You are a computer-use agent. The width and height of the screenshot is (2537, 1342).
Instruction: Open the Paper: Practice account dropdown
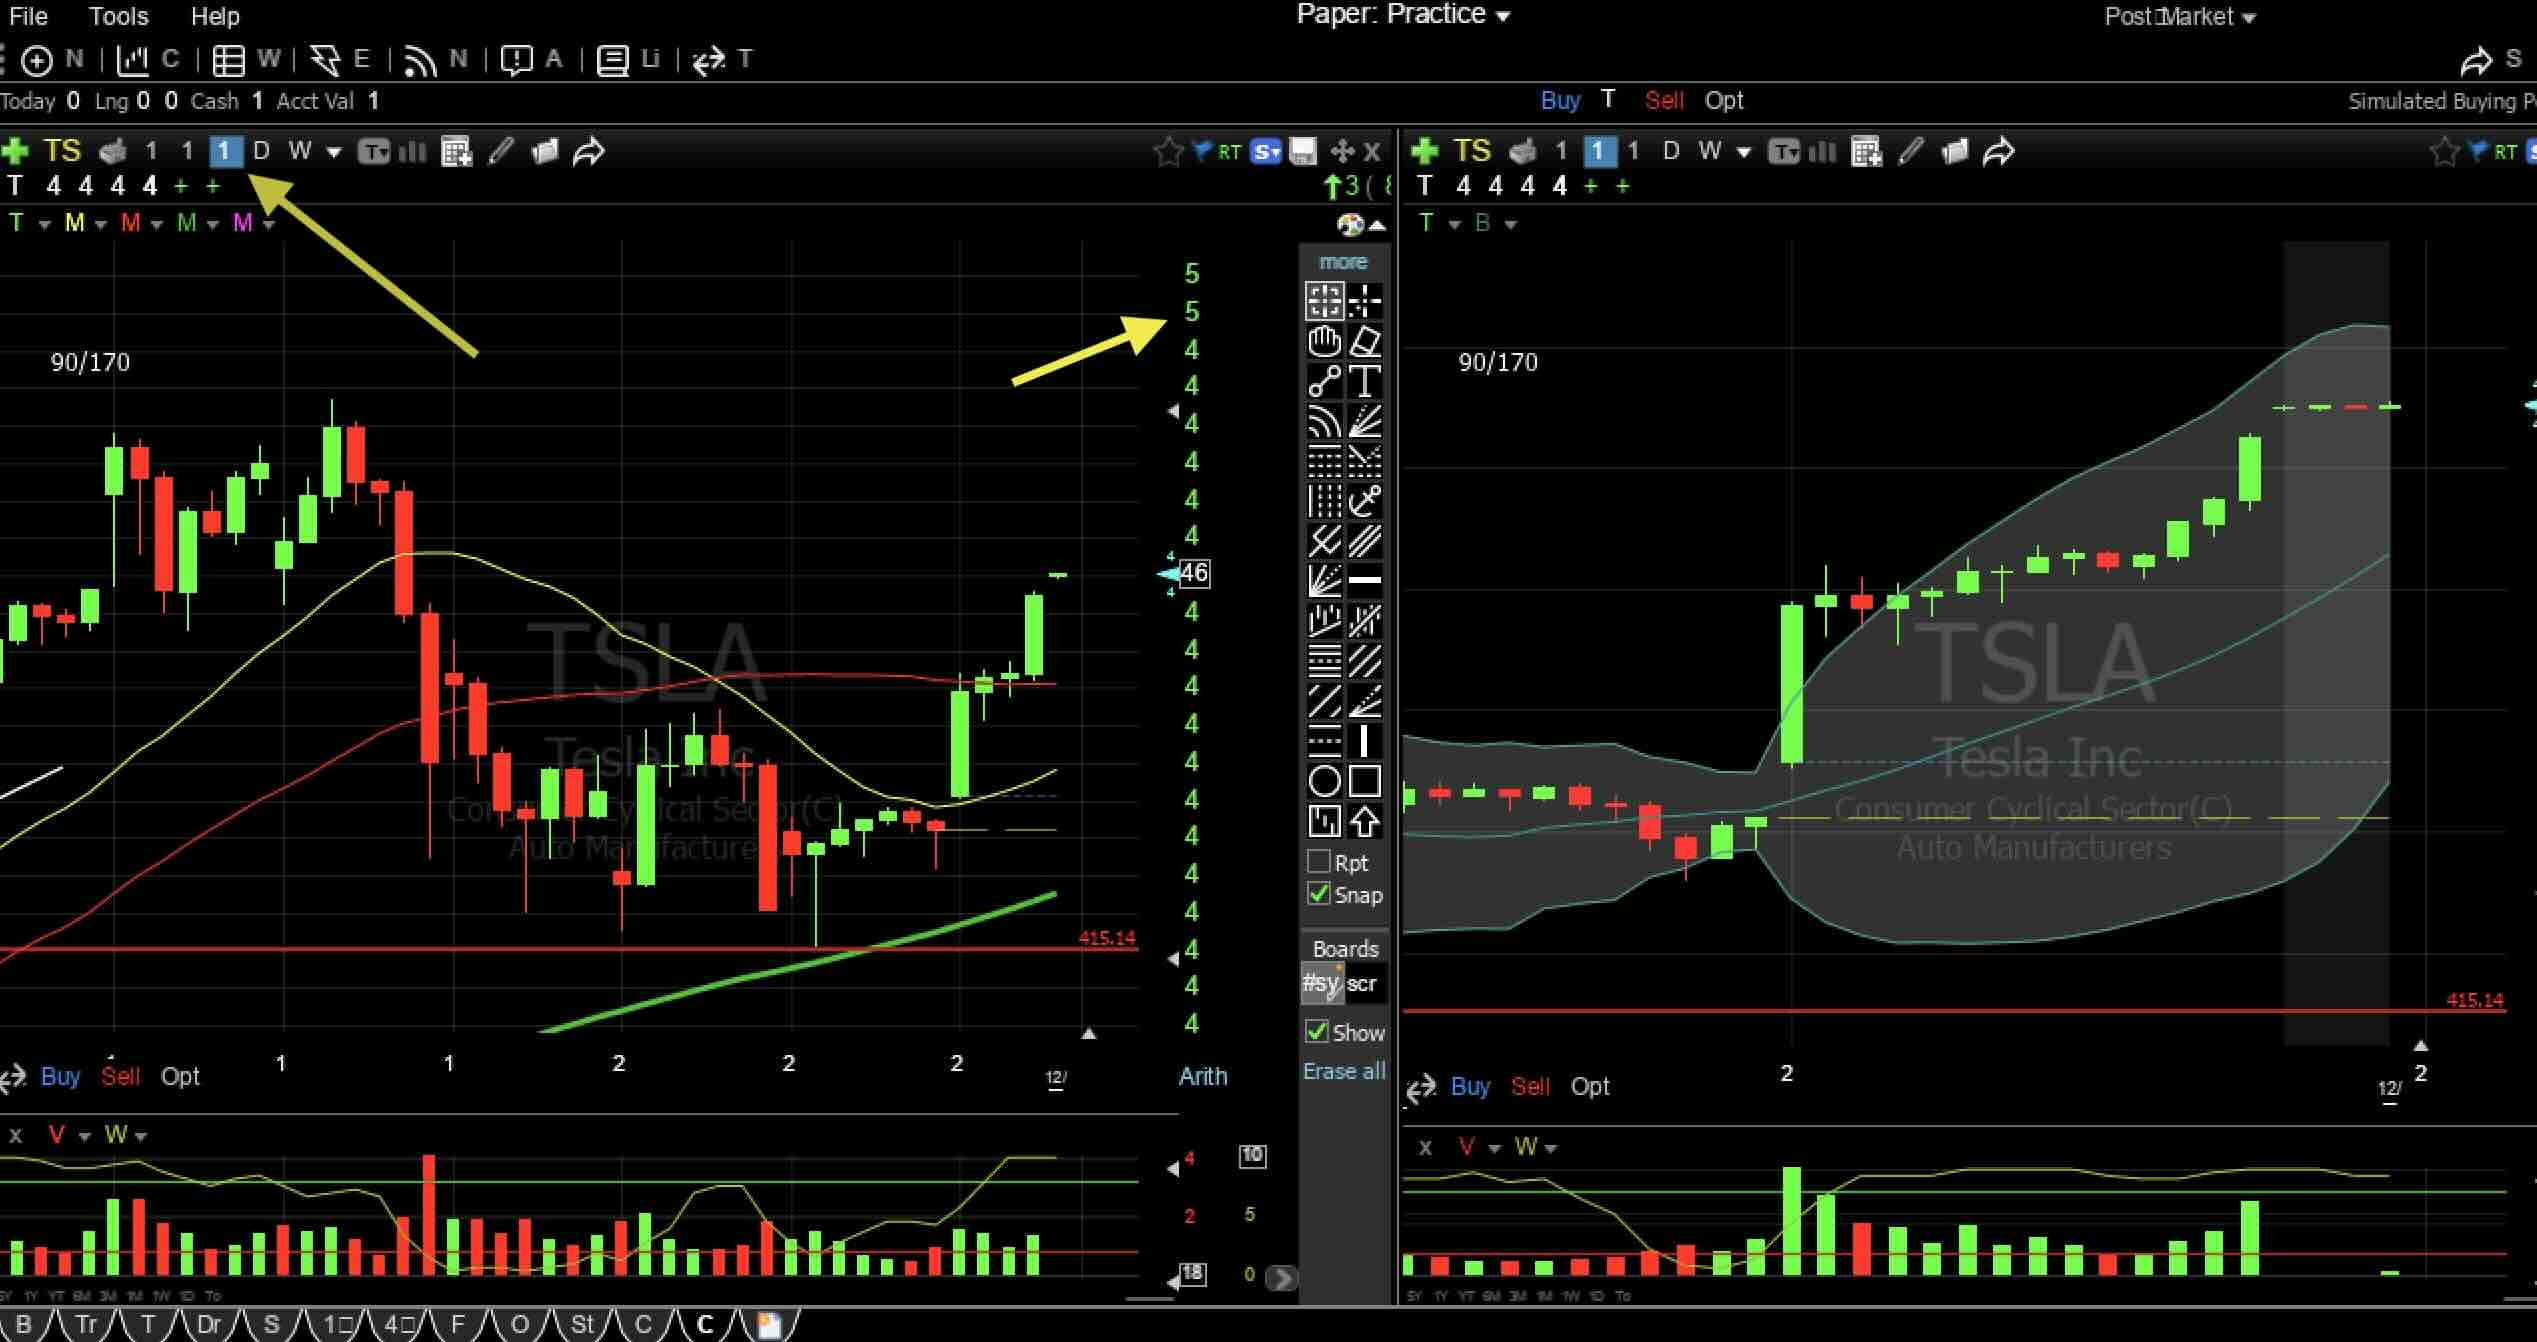pos(1403,15)
